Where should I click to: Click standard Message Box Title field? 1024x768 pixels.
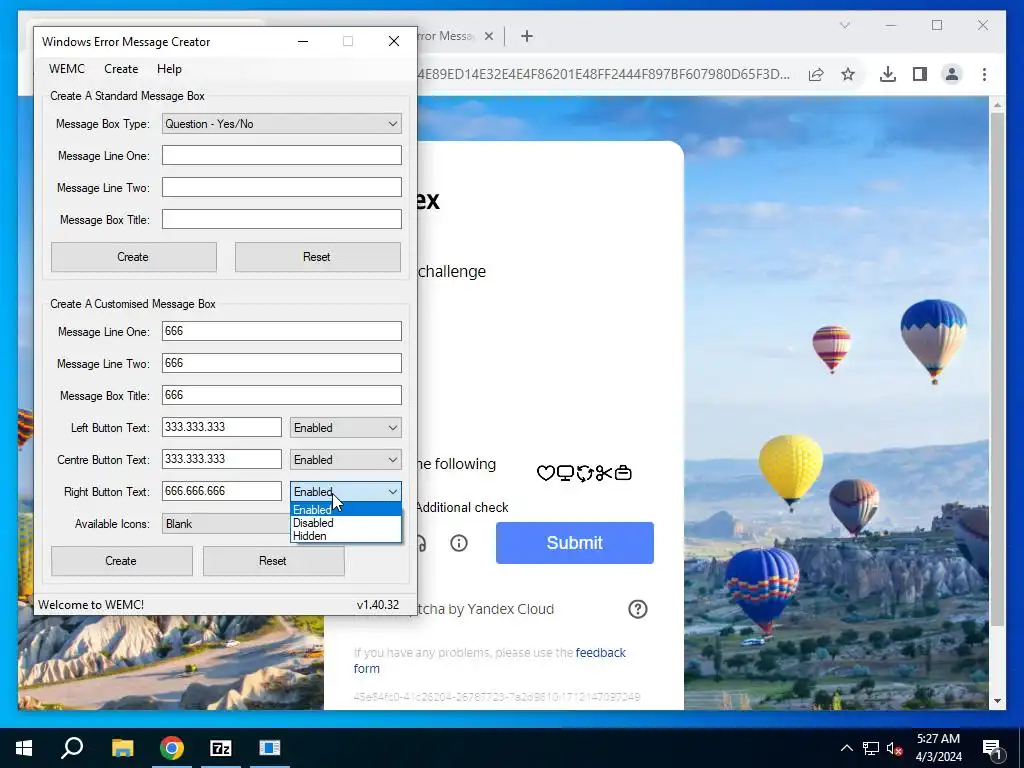[x=281, y=219]
